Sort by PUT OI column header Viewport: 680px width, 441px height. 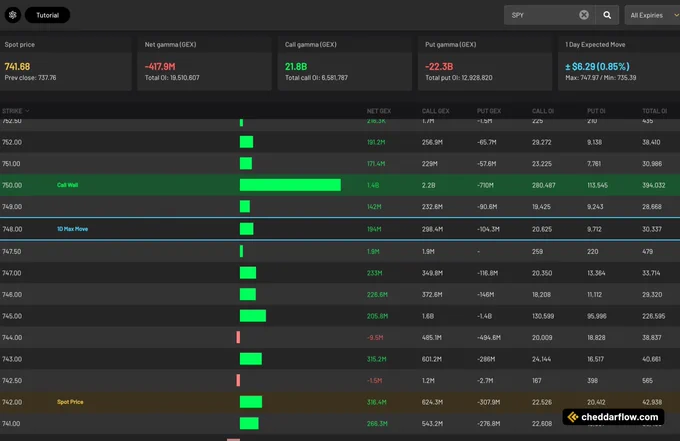click(x=596, y=111)
